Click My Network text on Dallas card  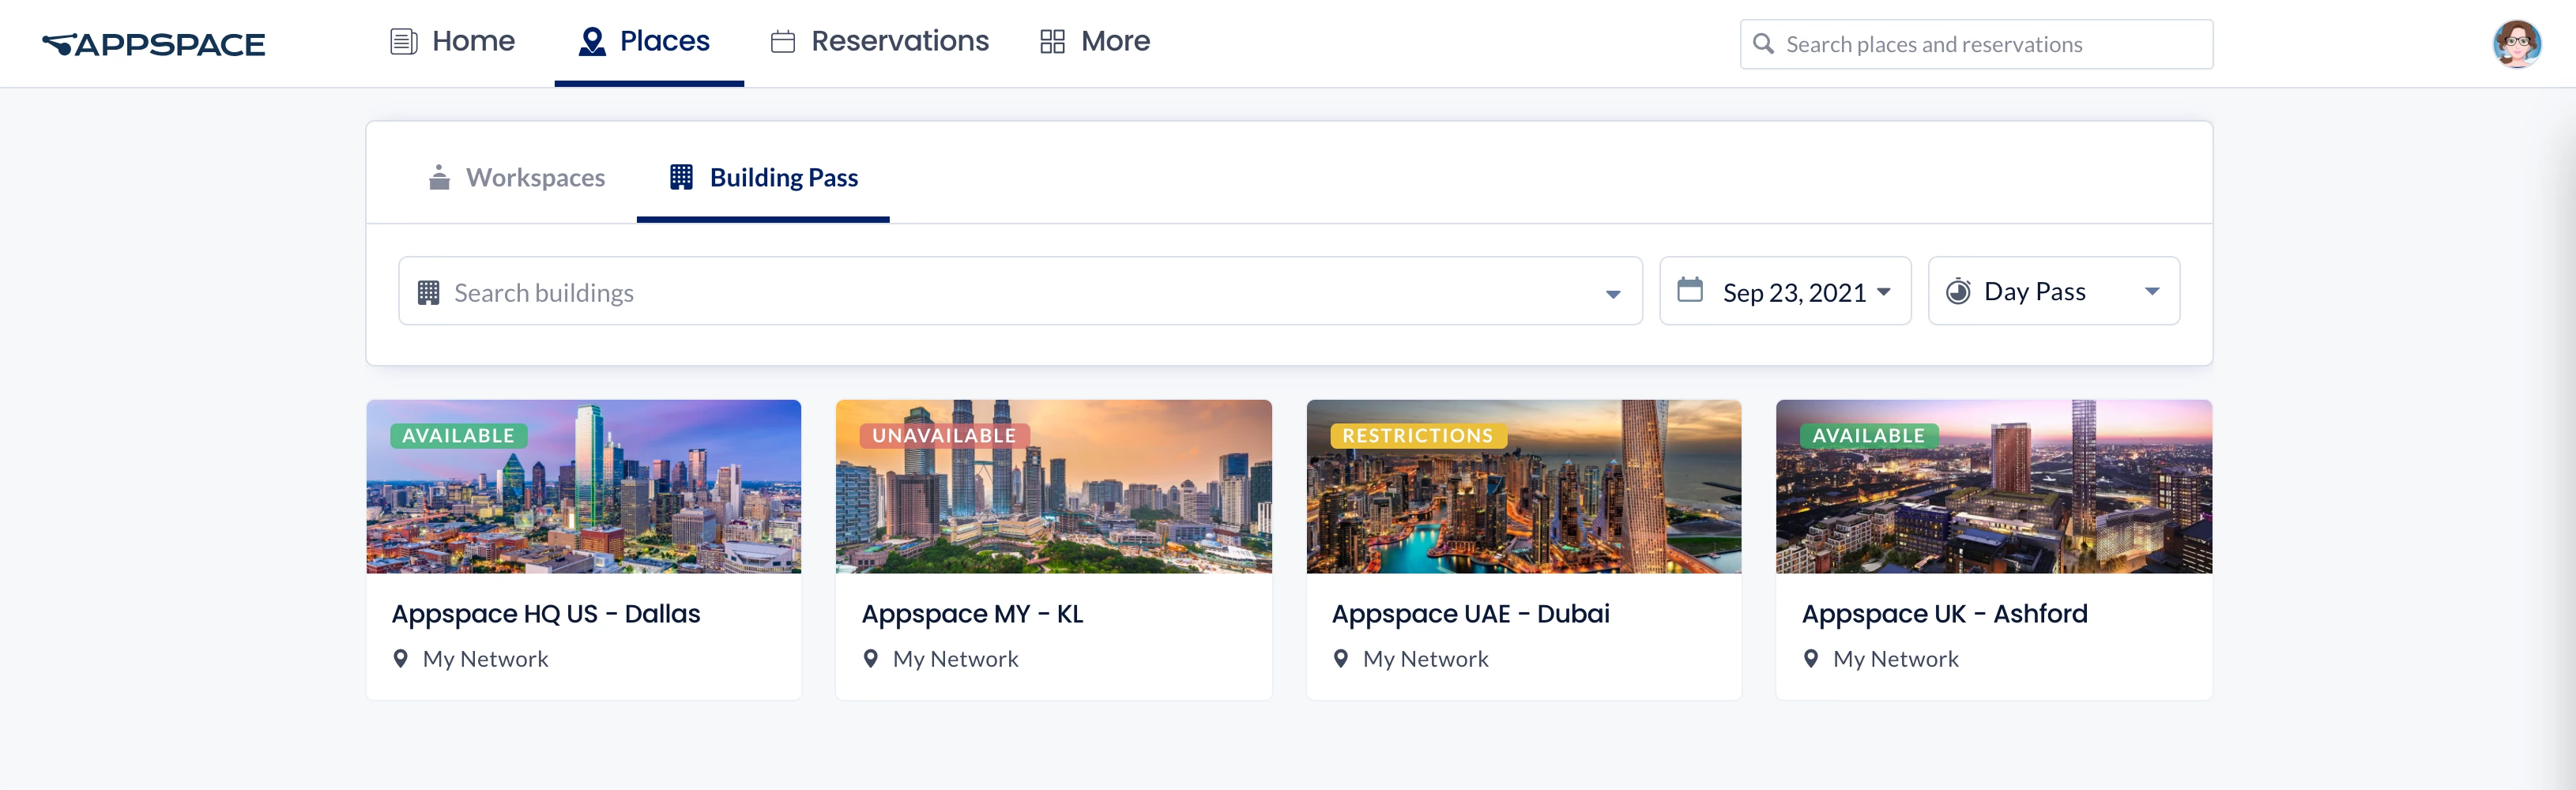pos(485,659)
